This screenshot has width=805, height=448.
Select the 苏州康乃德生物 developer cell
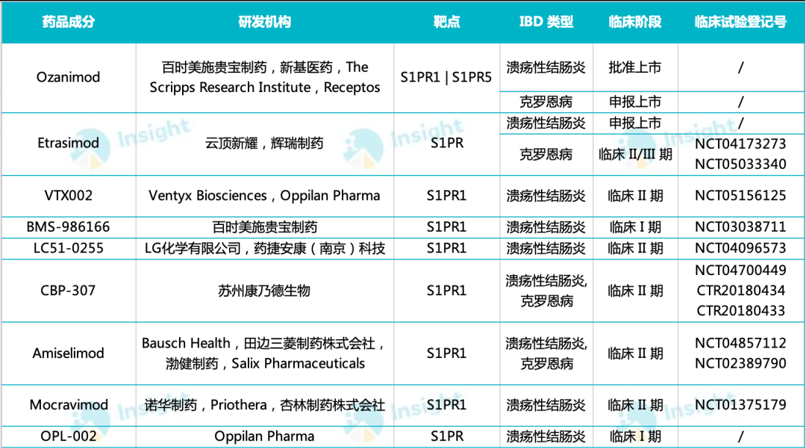pyautogui.click(x=264, y=290)
